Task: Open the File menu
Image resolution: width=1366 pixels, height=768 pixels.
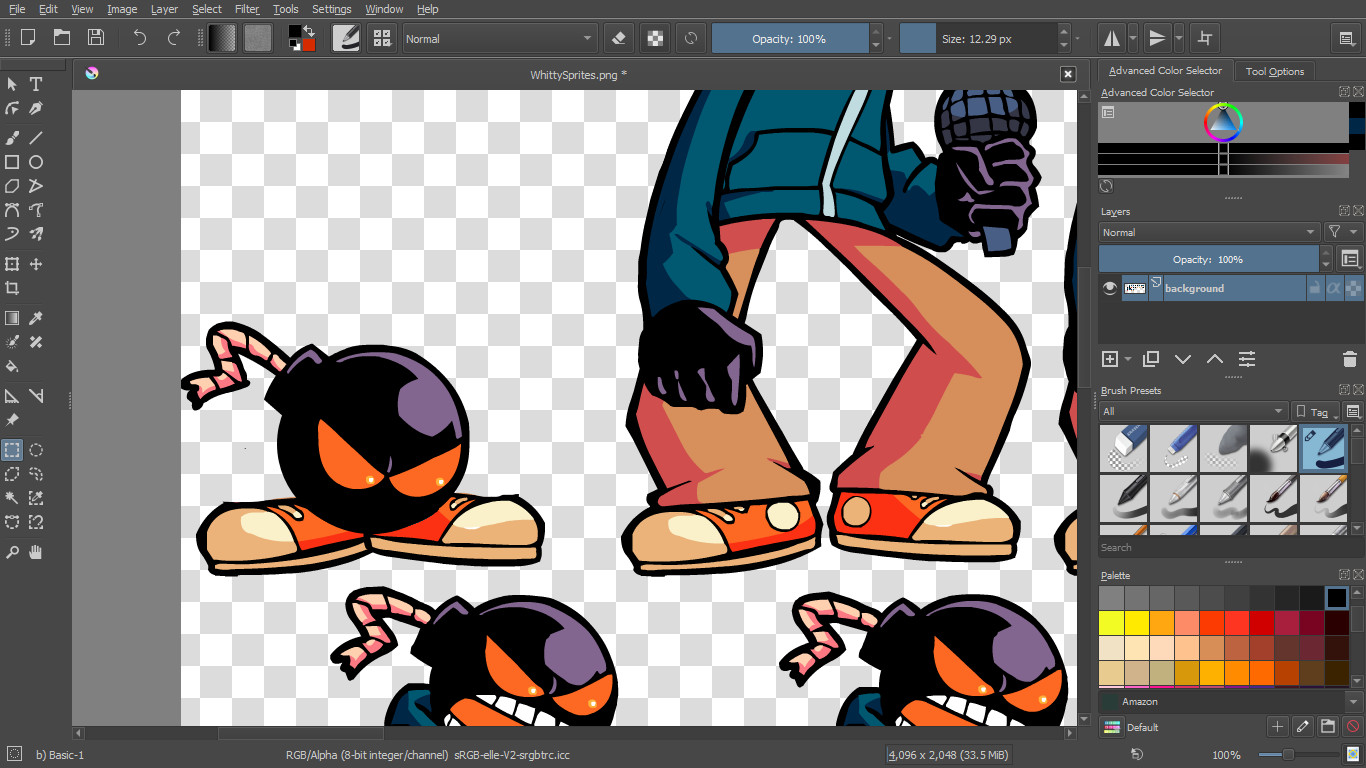Action: point(17,9)
